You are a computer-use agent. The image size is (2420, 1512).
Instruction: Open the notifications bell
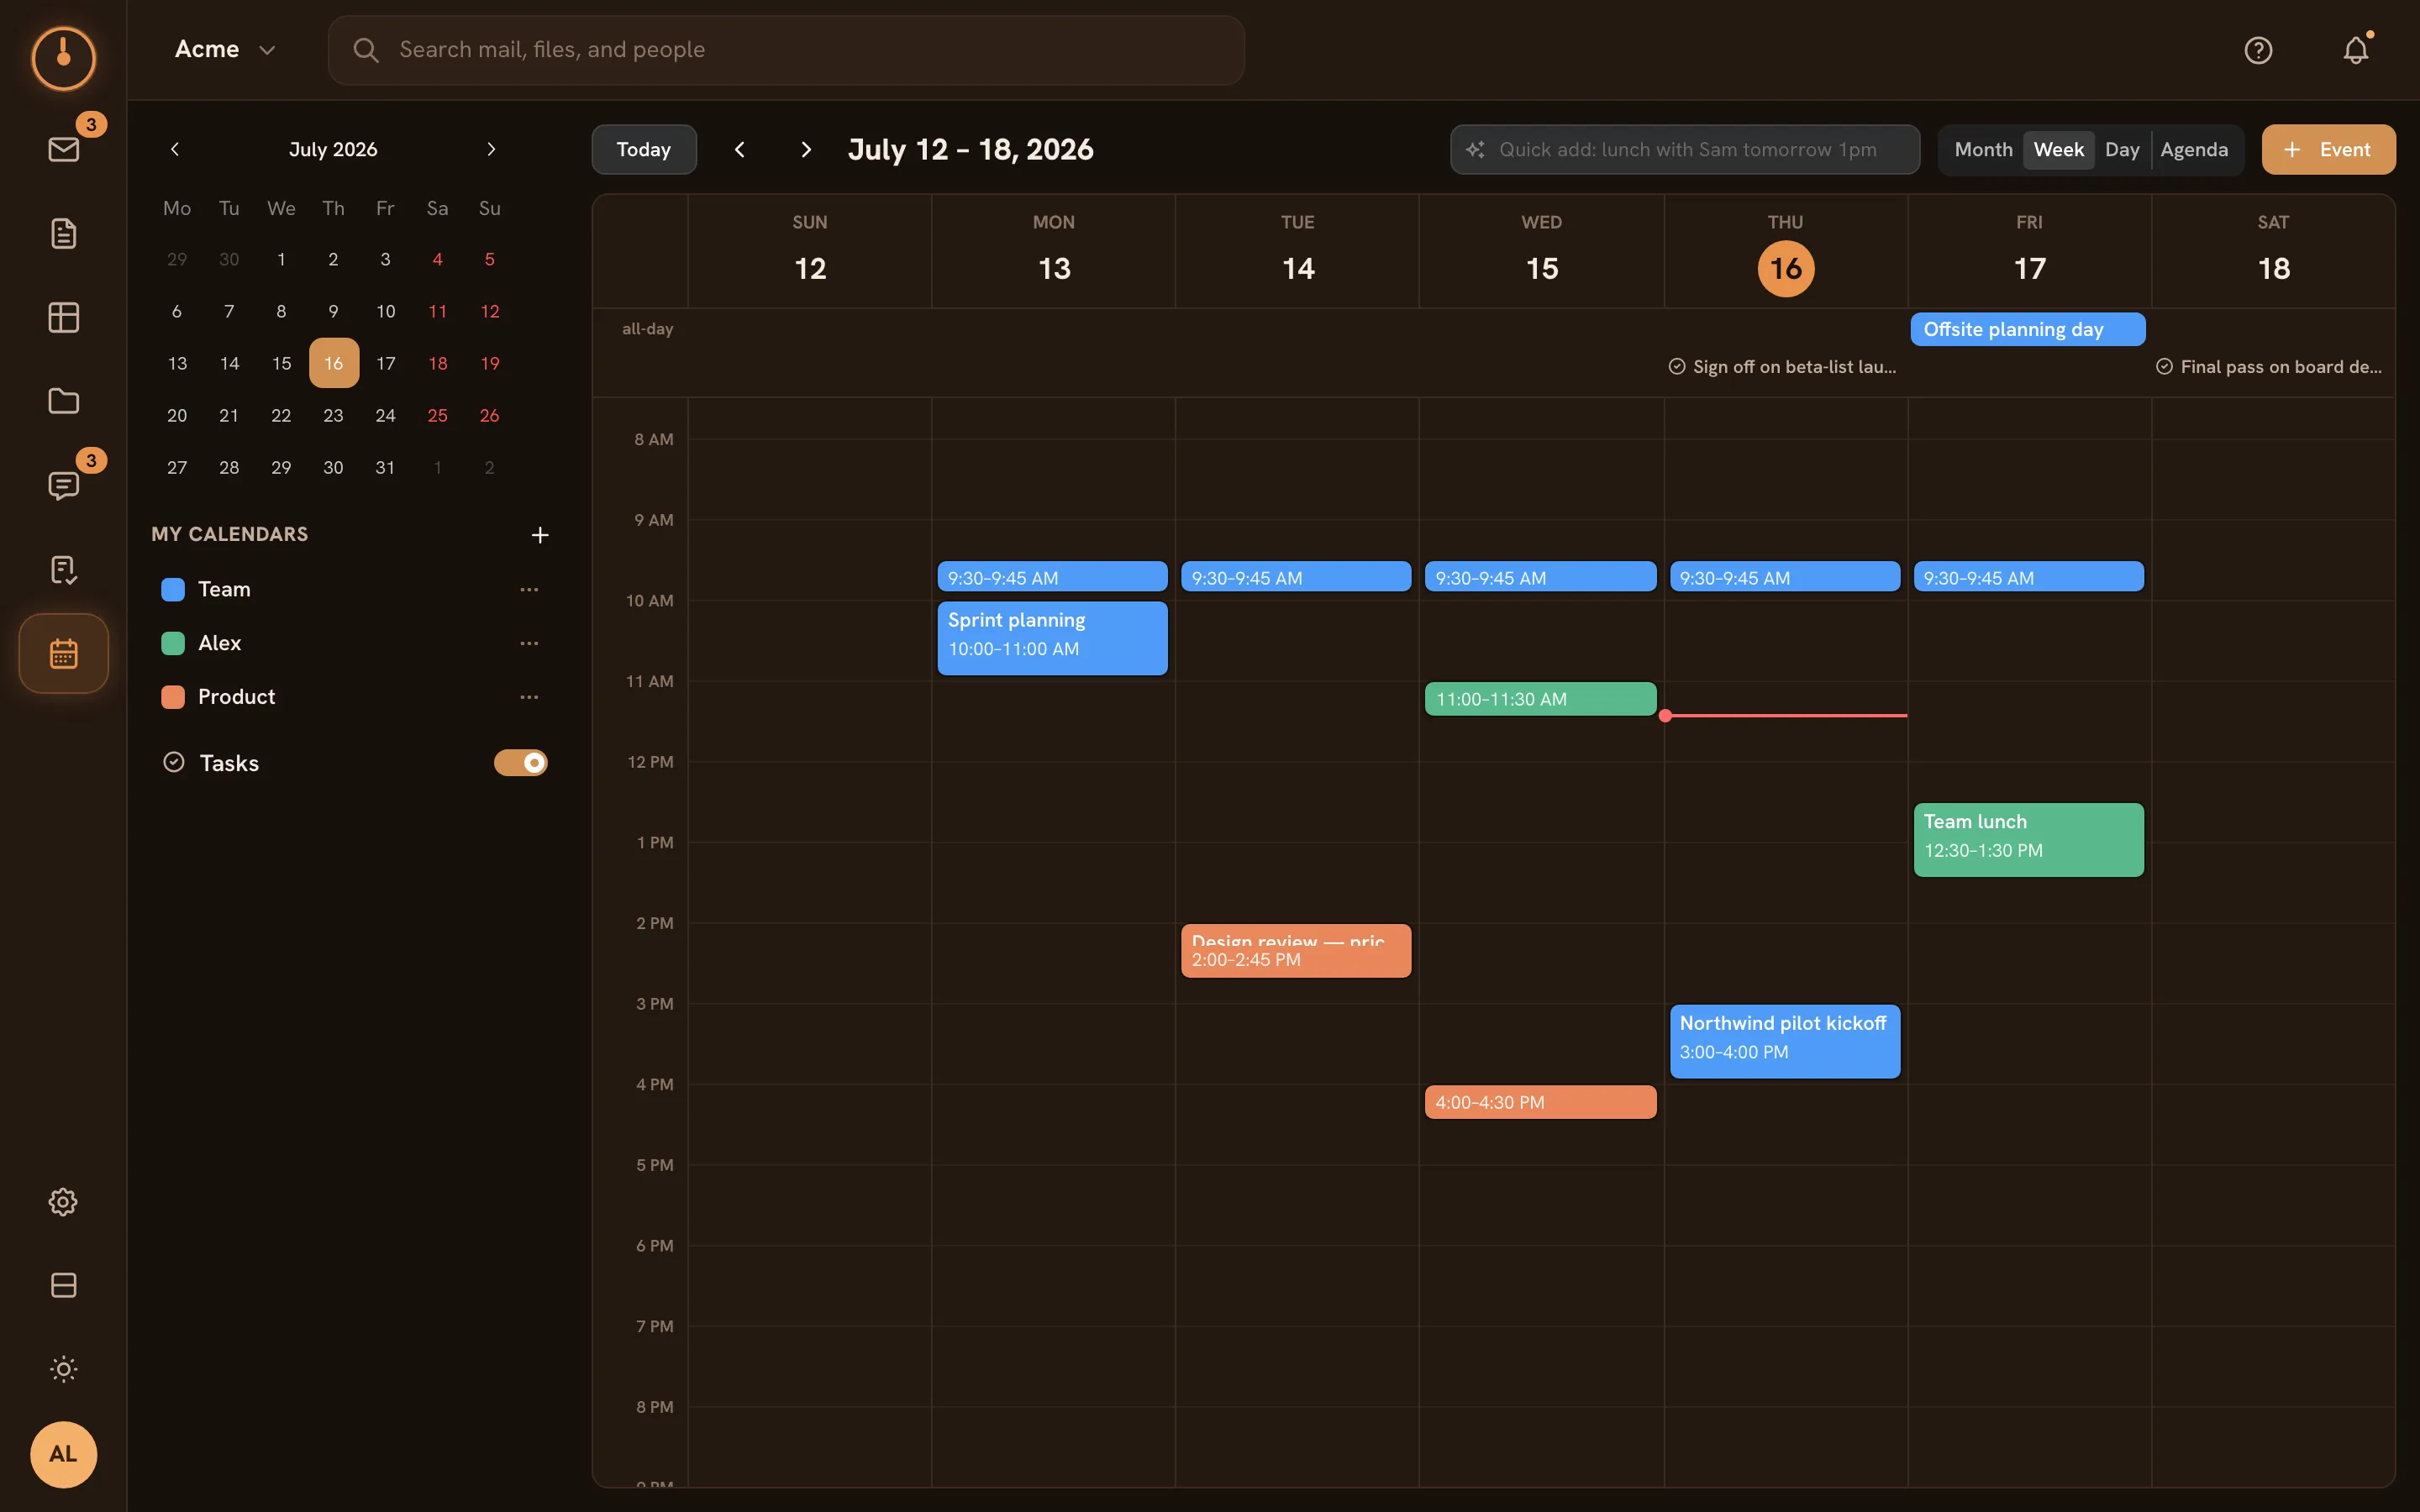pyautogui.click(x=2356, y=50)
